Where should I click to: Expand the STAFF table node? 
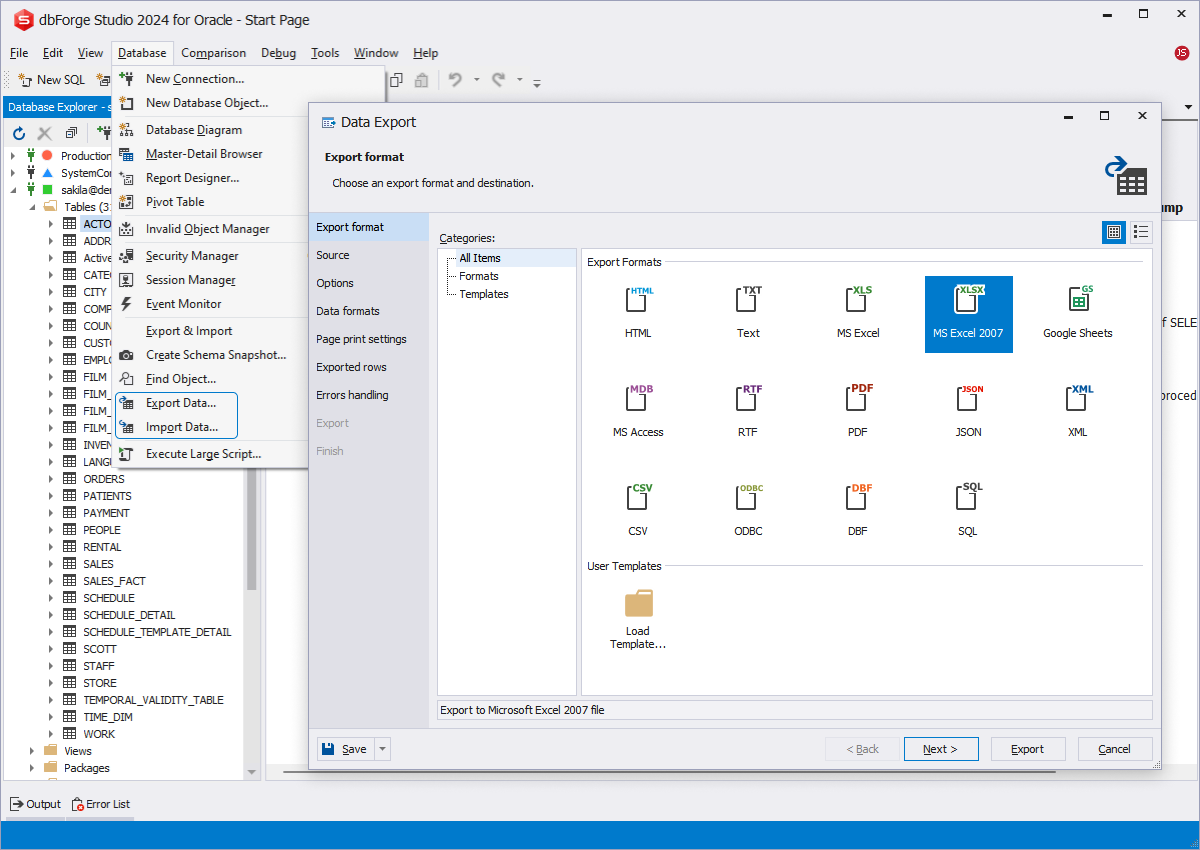point(50,666)
